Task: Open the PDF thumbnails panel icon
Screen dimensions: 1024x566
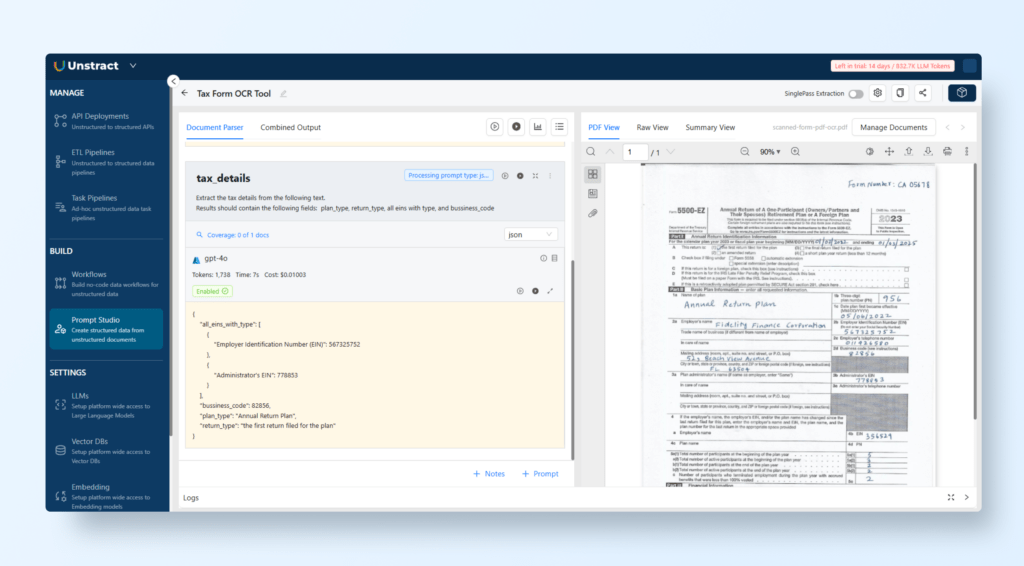Action: coord(592,174)
